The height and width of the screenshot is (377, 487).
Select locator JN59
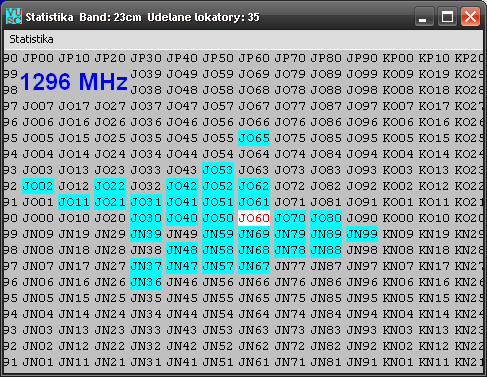click(218, 234)
